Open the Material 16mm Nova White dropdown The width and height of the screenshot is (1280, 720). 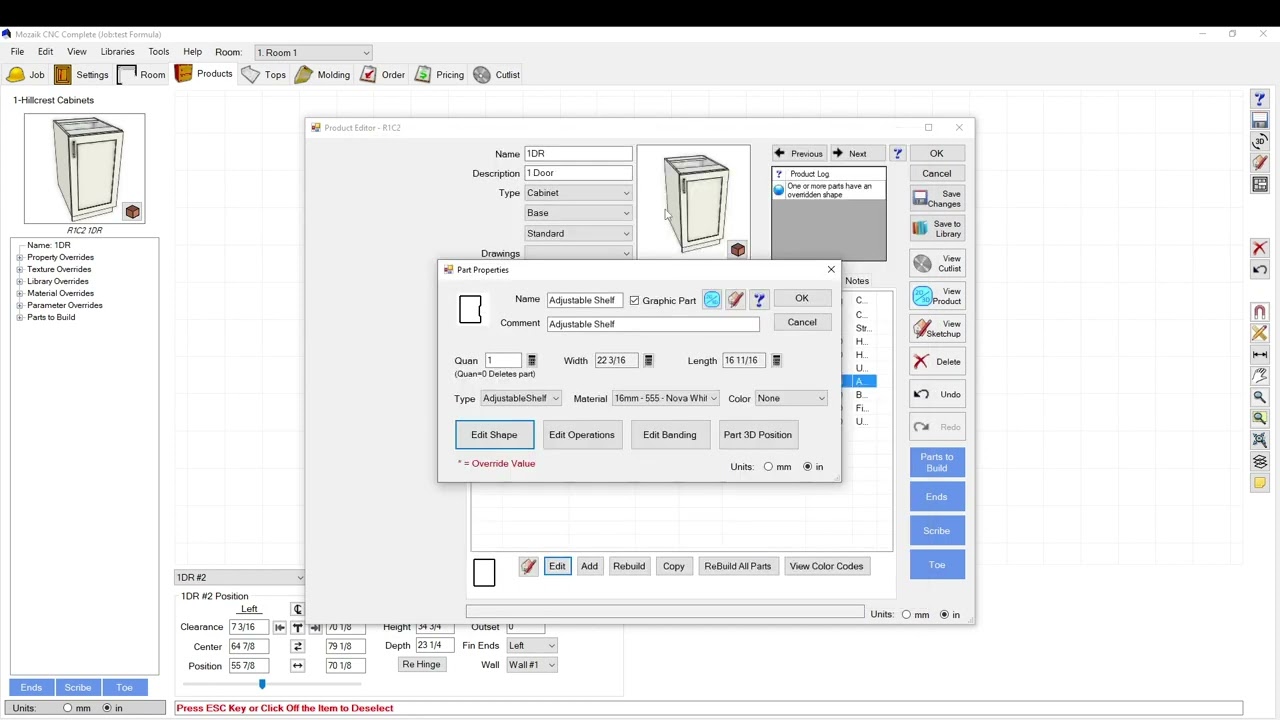pyautogui.click(x=665, y=399)
